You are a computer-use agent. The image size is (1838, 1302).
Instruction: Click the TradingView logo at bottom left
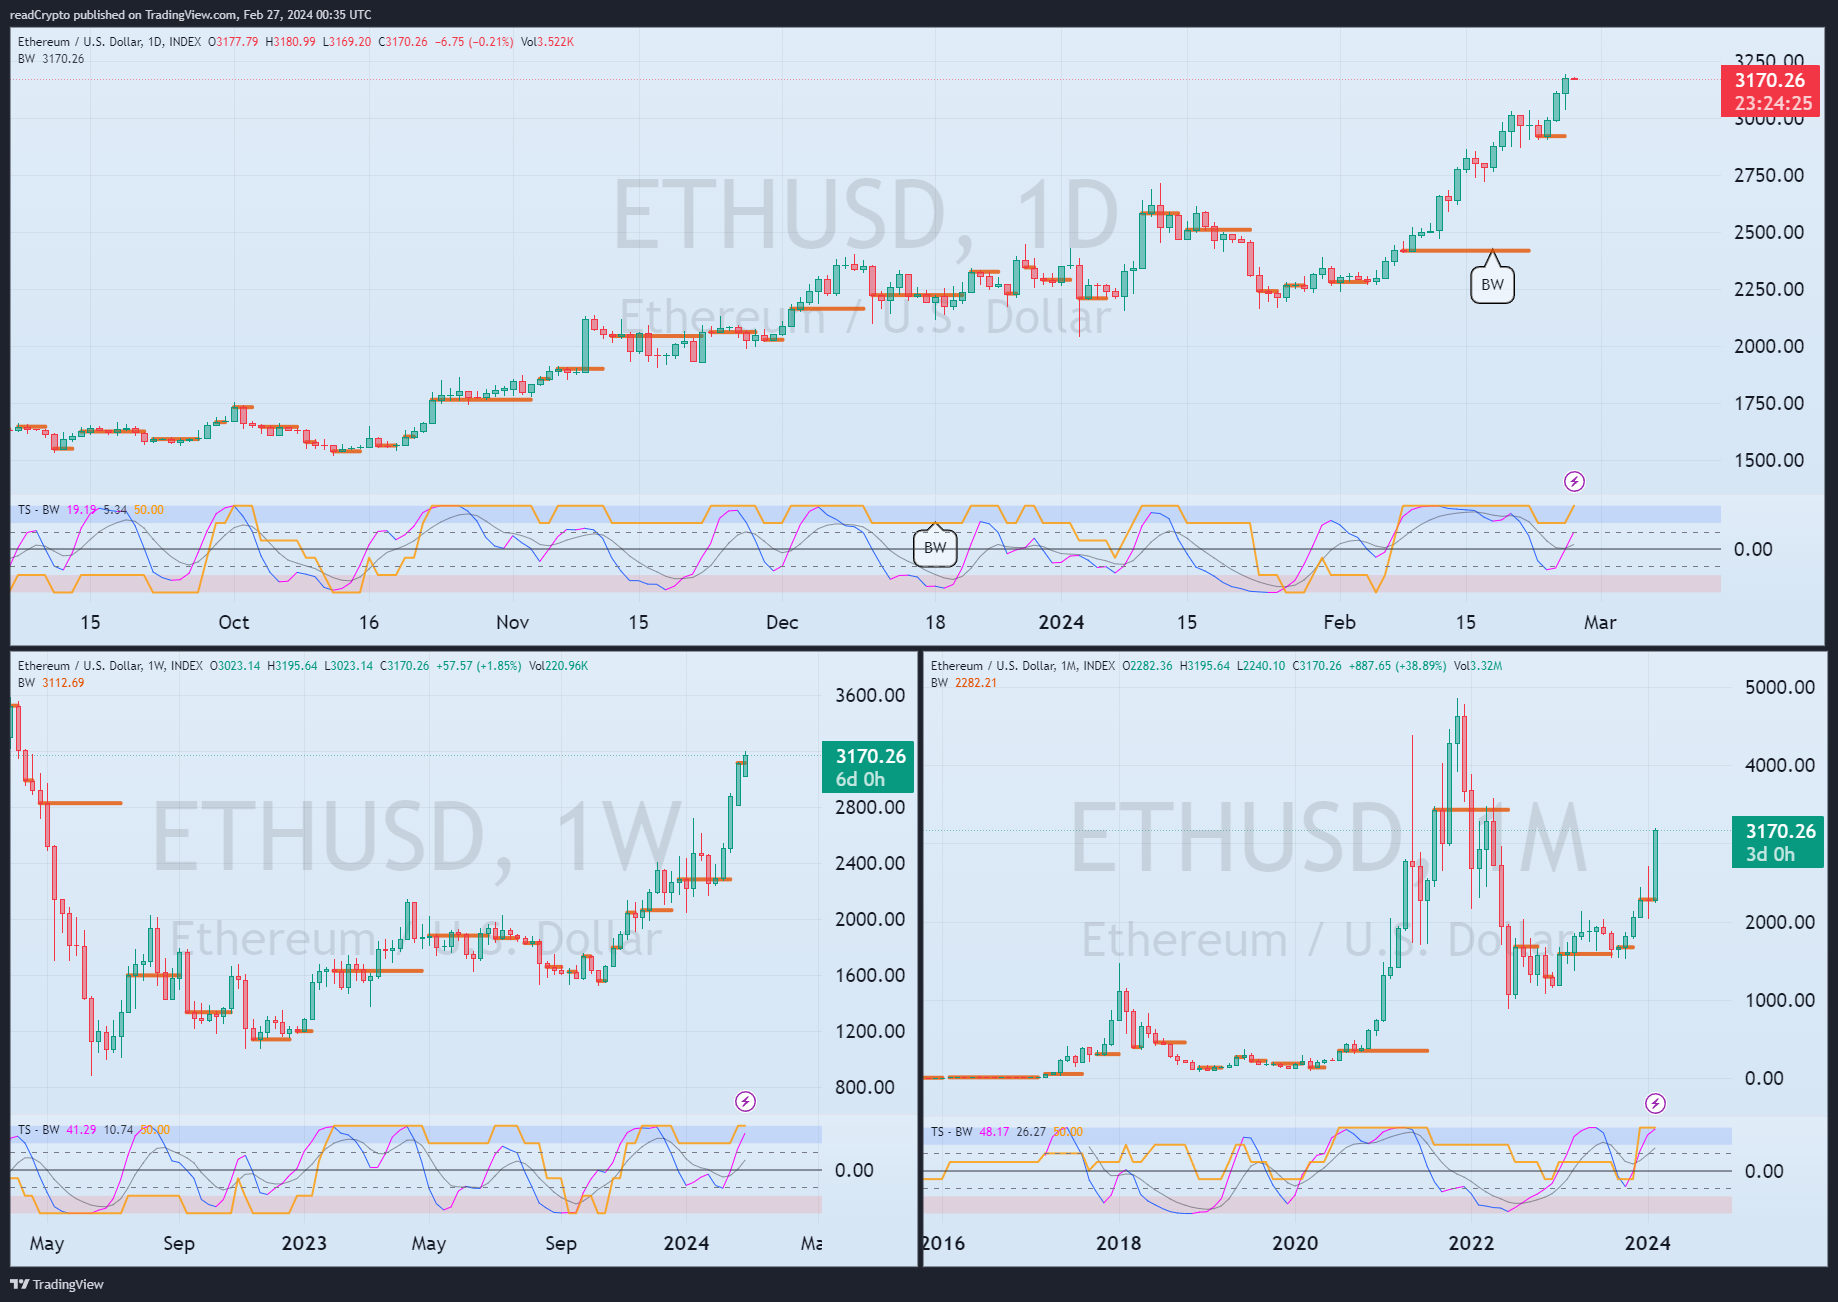pyautogui.click(x=57, y=1284)
